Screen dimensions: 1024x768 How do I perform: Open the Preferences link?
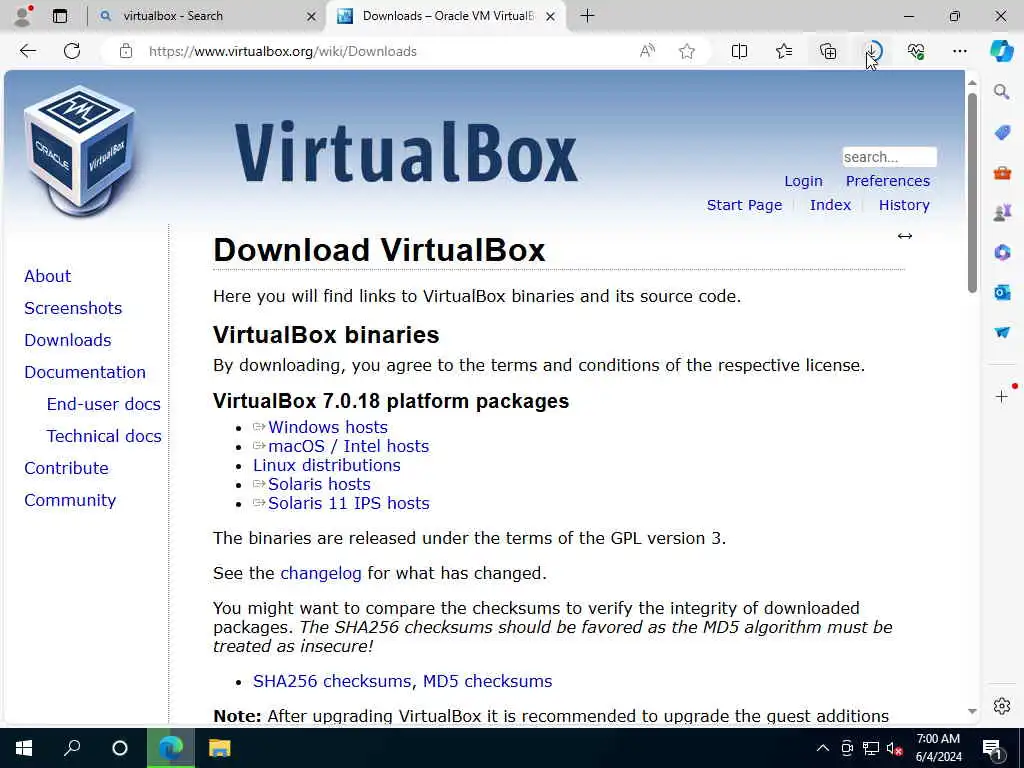pyautogui.click(x=888, y=181)
